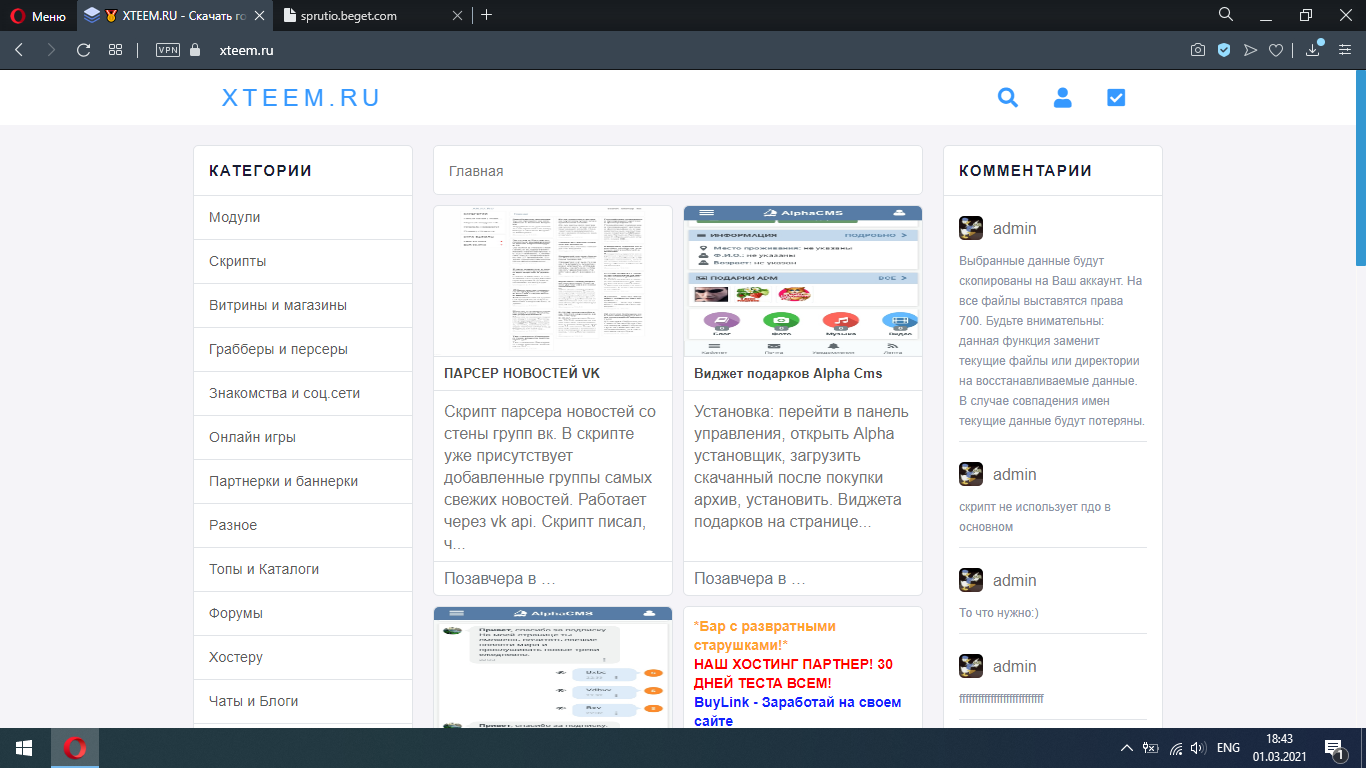Click the XTEEM.RU site logo
The width and height of the screenshot is (1366, 768).
[x=301, y=98]
